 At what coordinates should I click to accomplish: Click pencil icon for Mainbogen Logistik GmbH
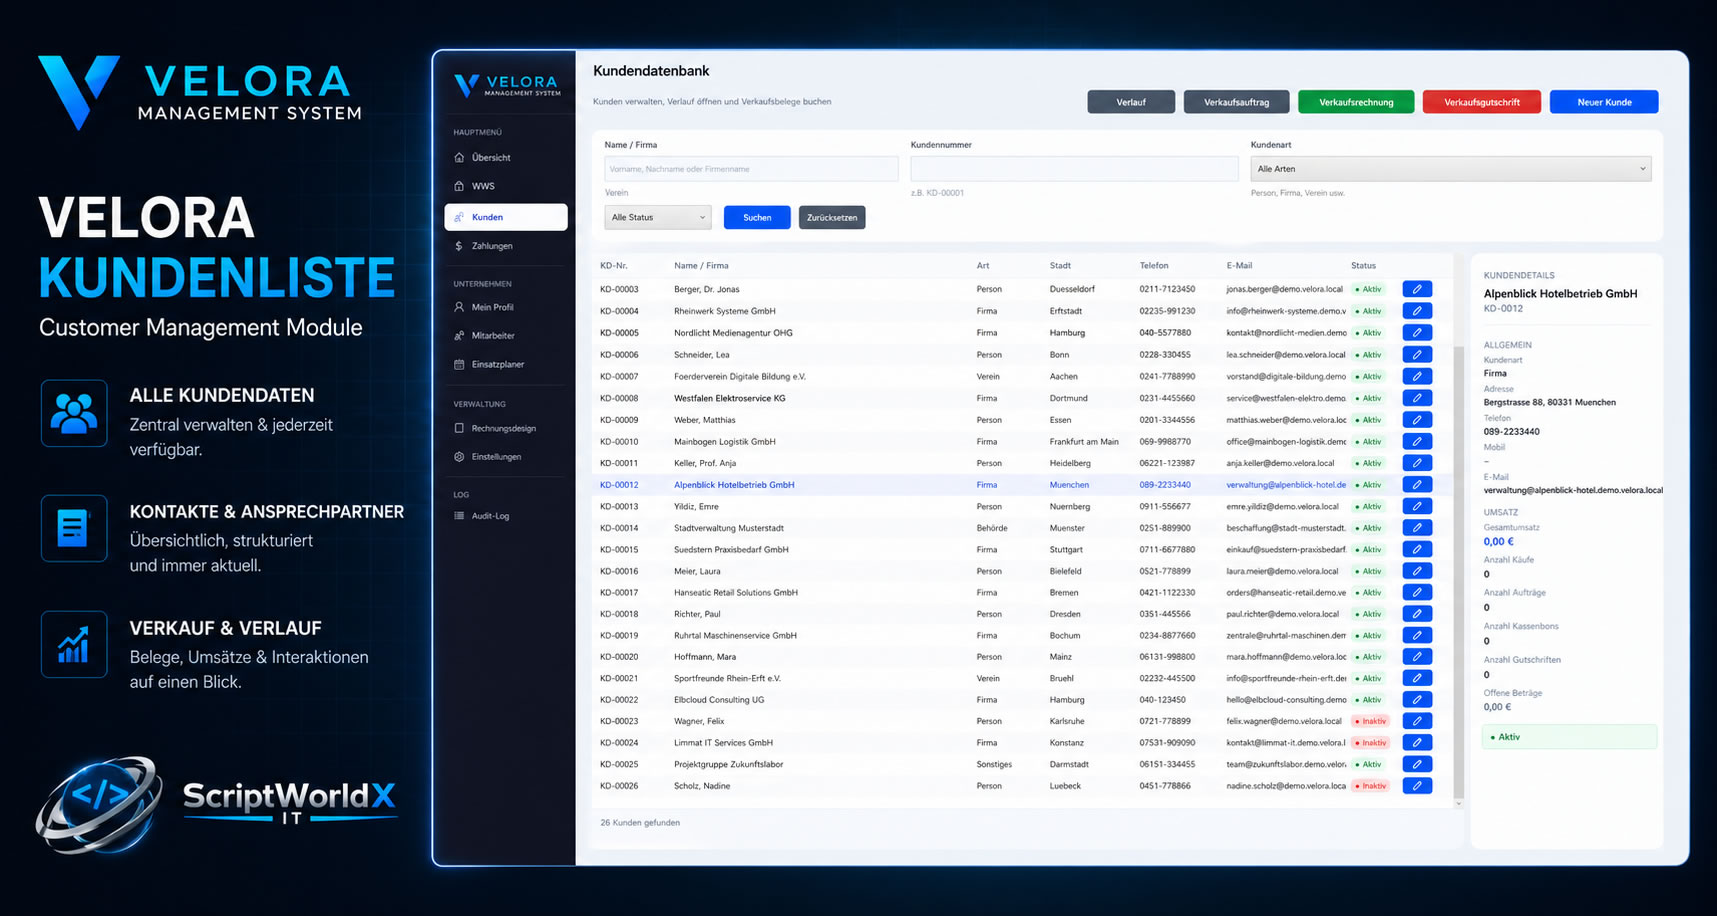(x=1417, y=441)
